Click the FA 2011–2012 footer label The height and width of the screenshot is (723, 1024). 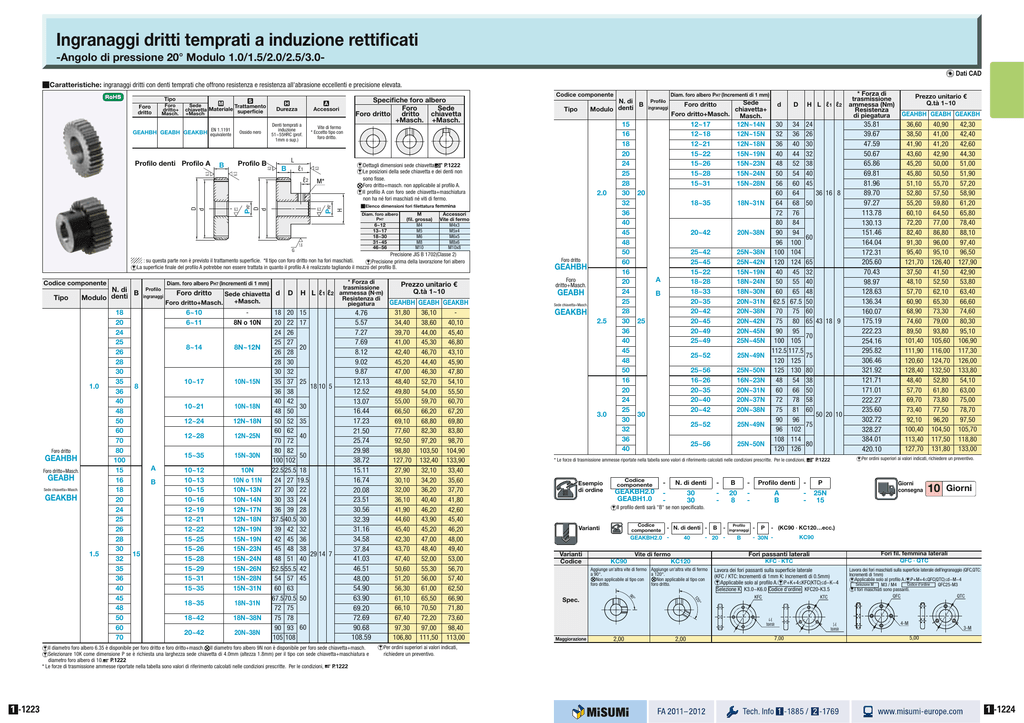point(681,711)
